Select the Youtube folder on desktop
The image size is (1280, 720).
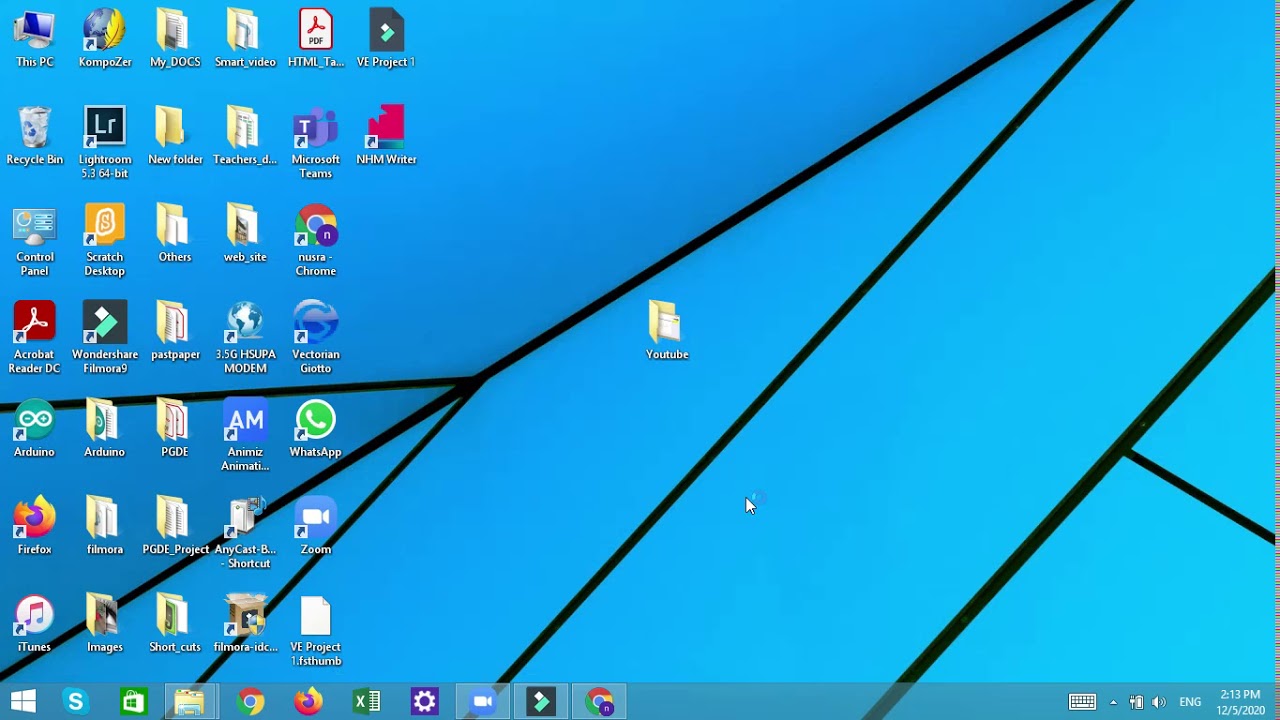coord(666,323)
